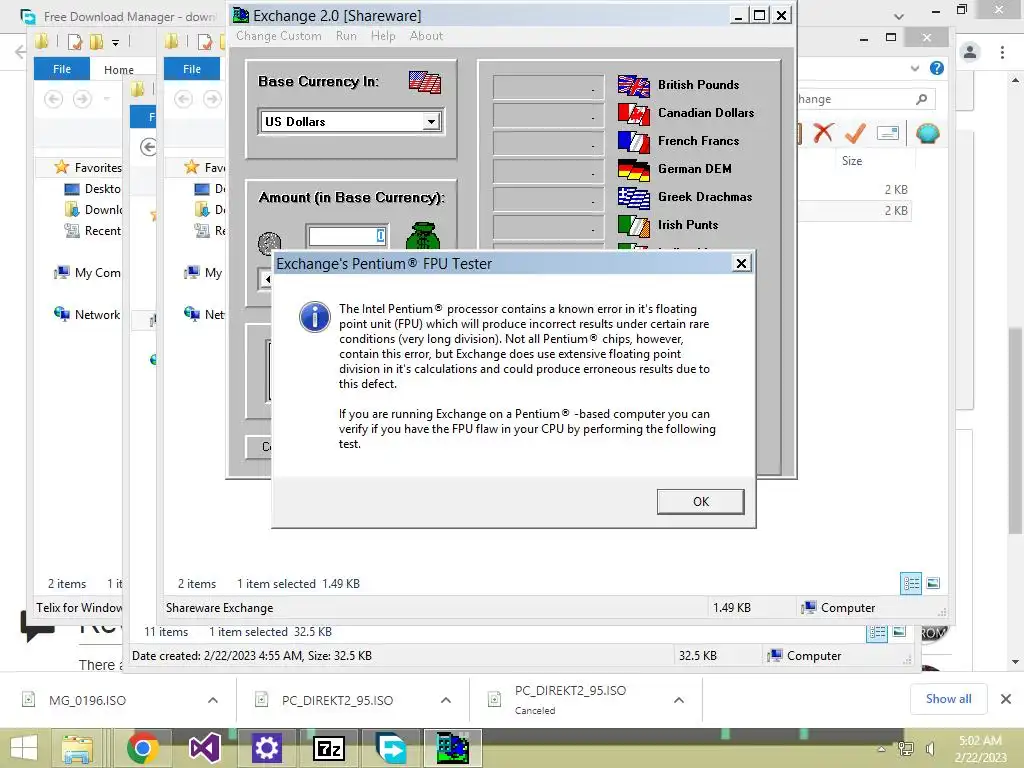Close the Pentium FPU Tester dialog
This screenshot has width=1024, height=768.
click(741, 263)
